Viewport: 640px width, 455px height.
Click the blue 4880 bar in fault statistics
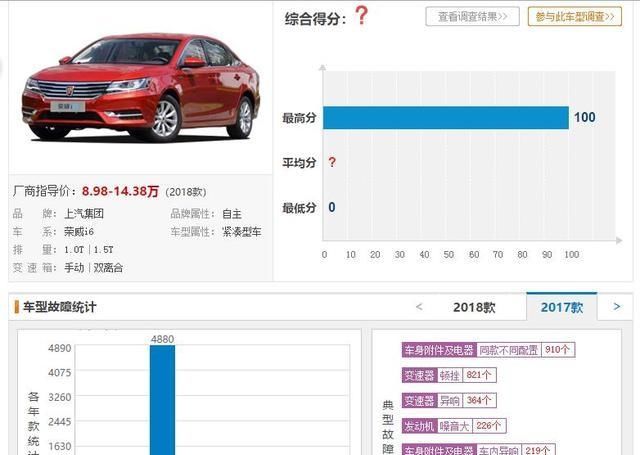point(162,400)
